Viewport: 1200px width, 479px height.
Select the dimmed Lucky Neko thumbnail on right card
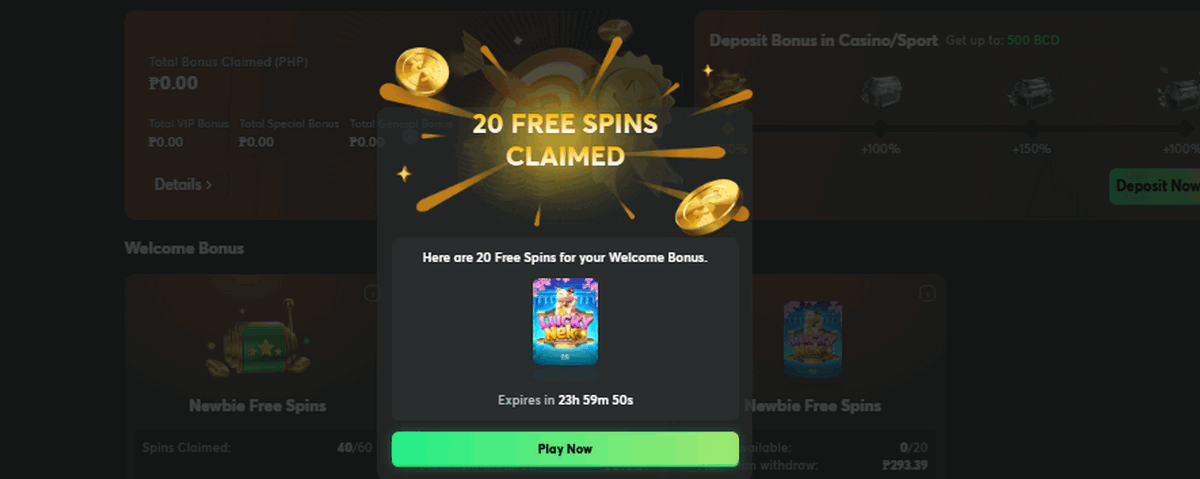[813, 340]
